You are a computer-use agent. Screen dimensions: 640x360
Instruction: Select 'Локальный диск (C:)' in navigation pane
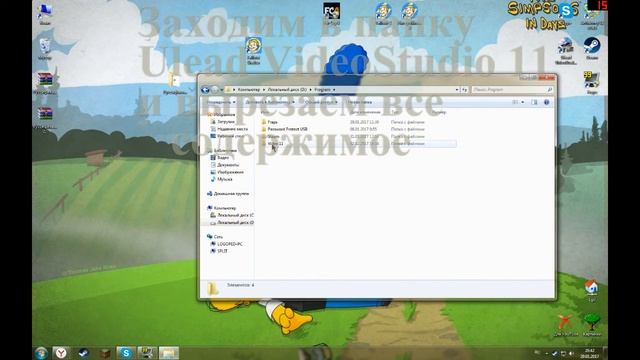click(x=236, y=215)
